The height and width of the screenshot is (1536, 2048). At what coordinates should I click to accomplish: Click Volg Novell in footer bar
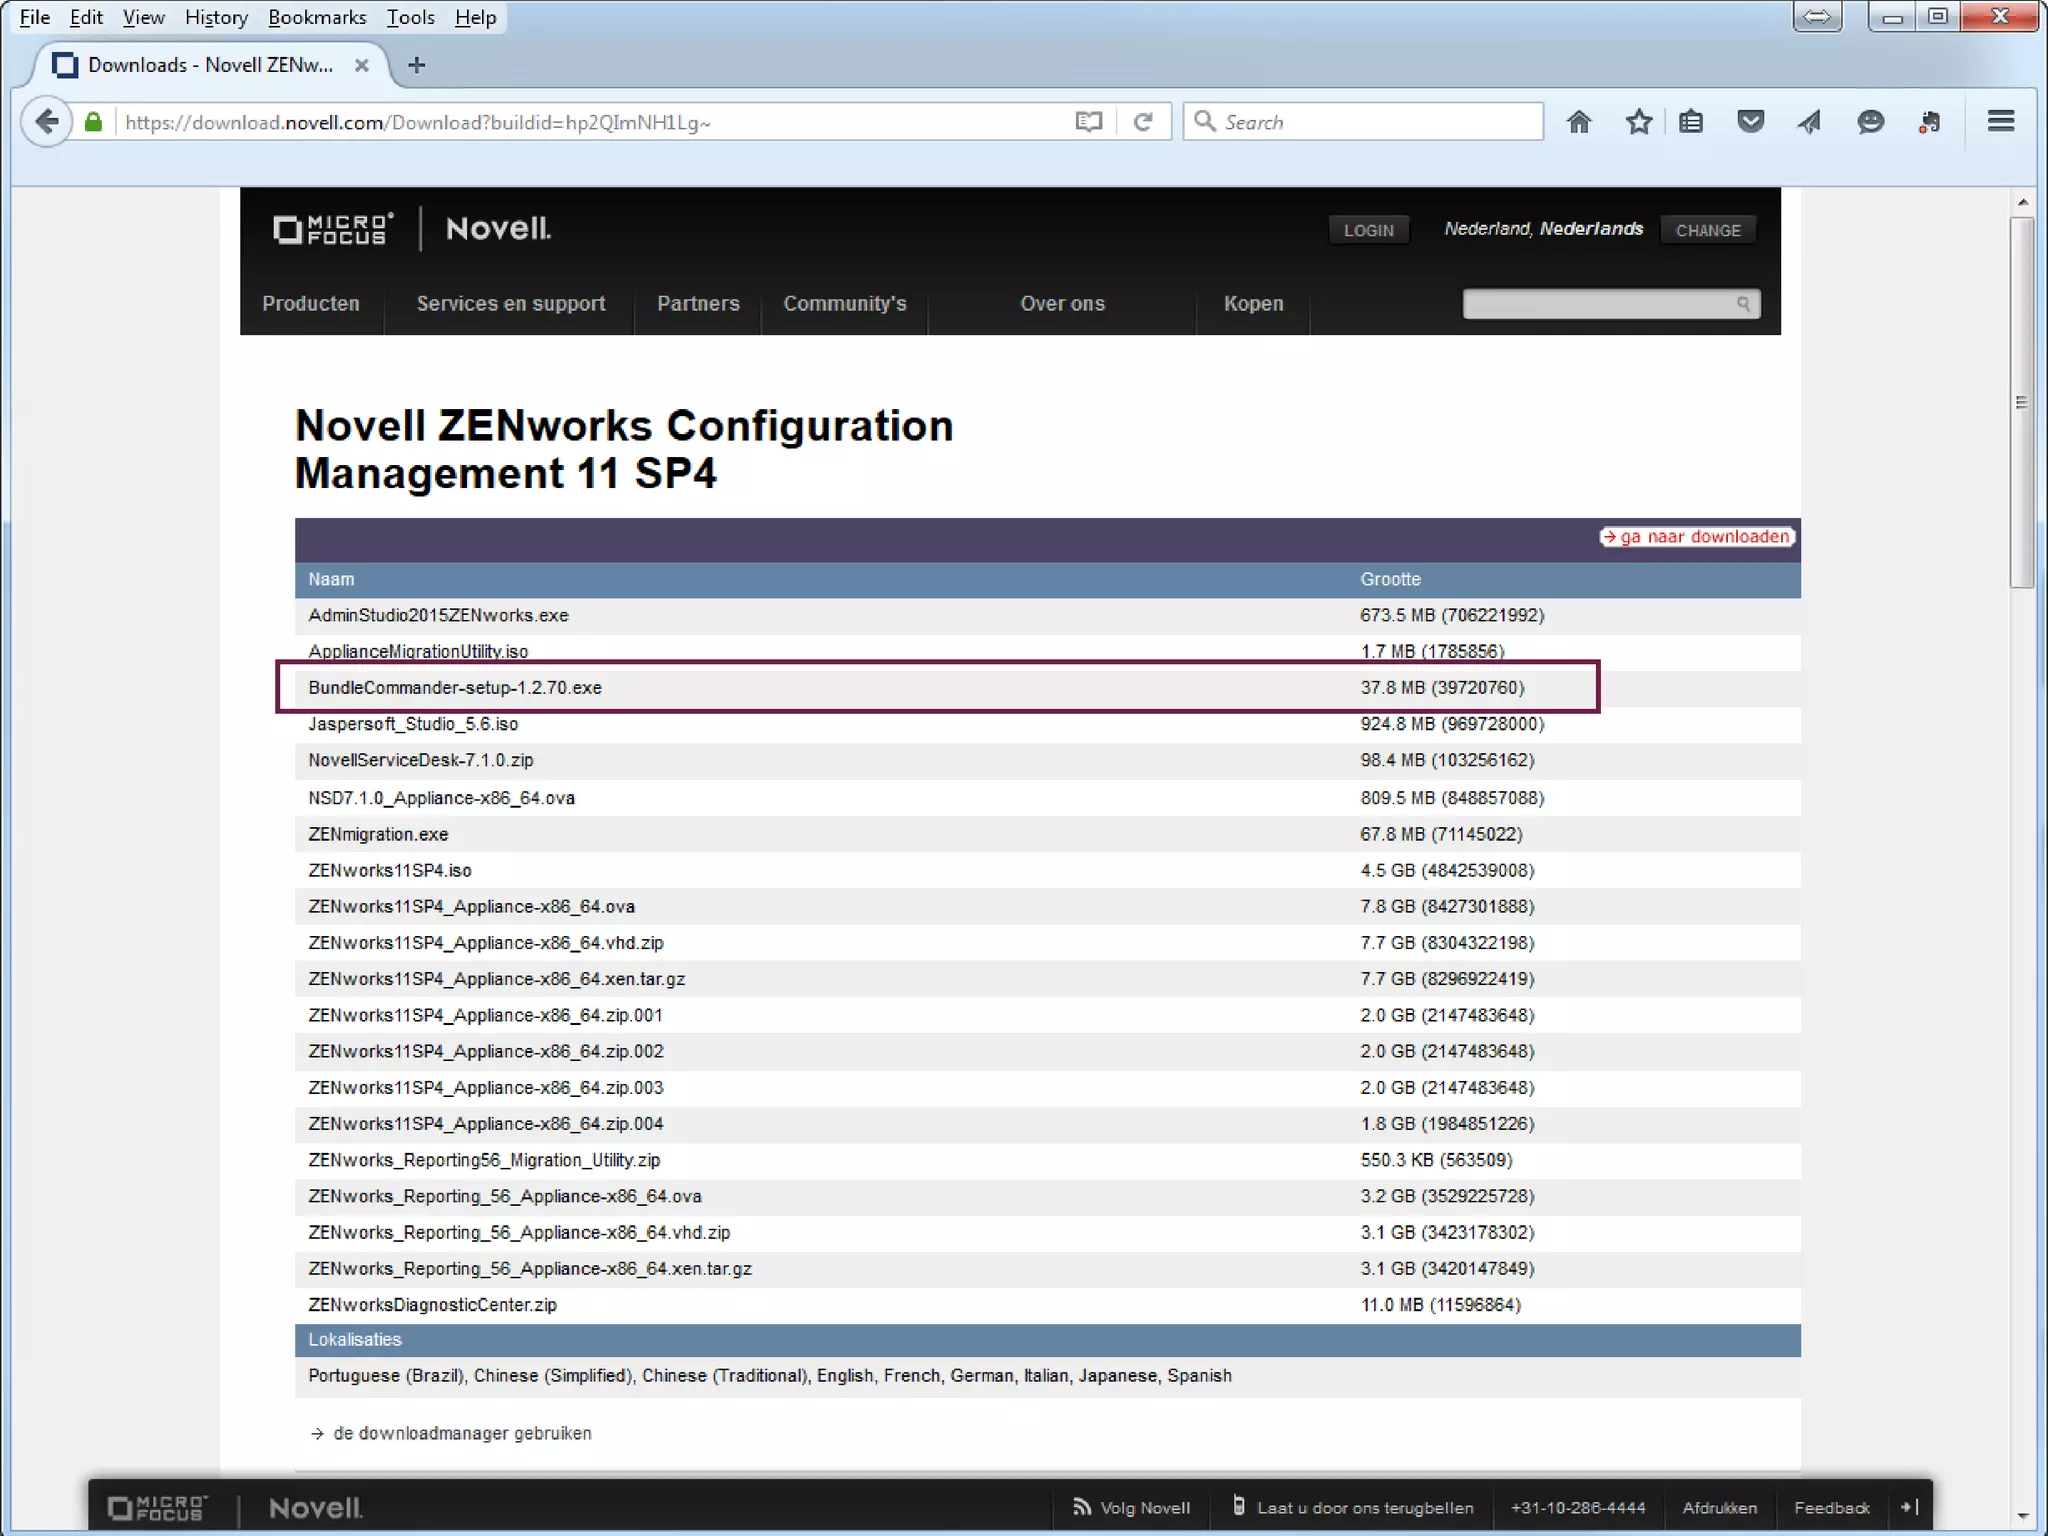tap(1132, 1507)
